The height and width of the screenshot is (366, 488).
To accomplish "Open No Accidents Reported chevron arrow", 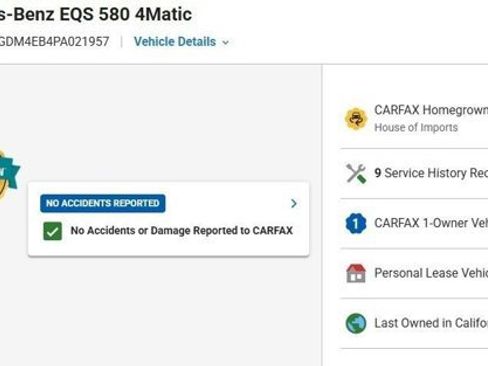I will pos(294,203).
